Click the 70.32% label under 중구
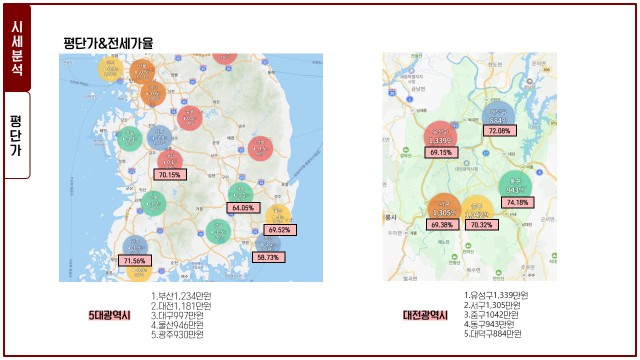Screen dimensions: 640x360 tap(482, 224)
